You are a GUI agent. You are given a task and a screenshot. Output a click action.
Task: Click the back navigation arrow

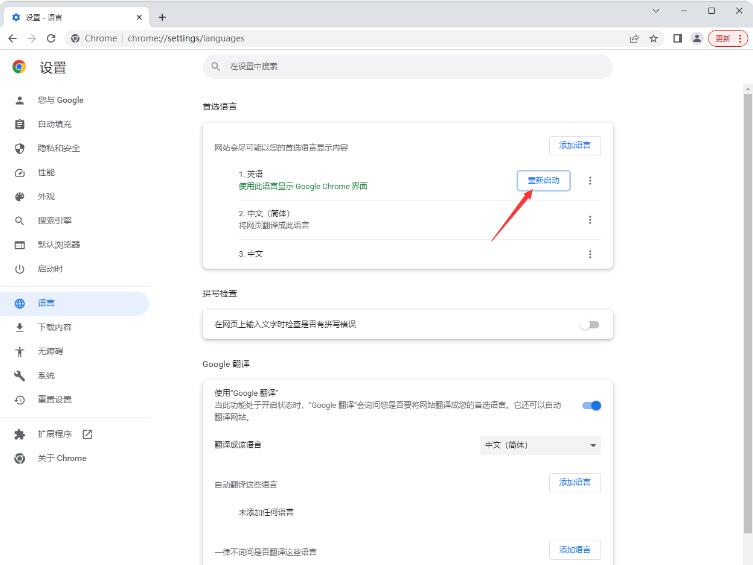point(12,38)
